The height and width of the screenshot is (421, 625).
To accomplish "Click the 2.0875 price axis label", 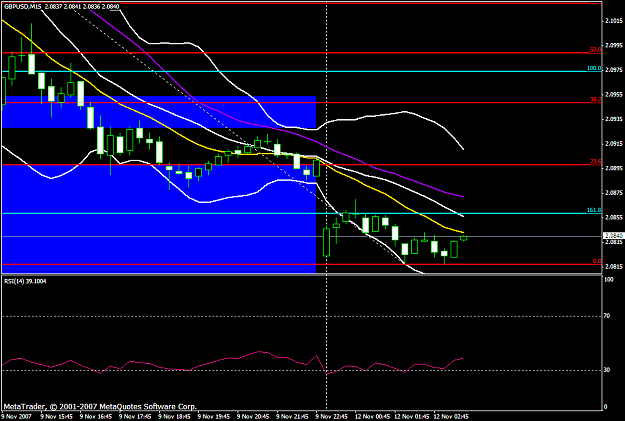I will tap(614, 193).
